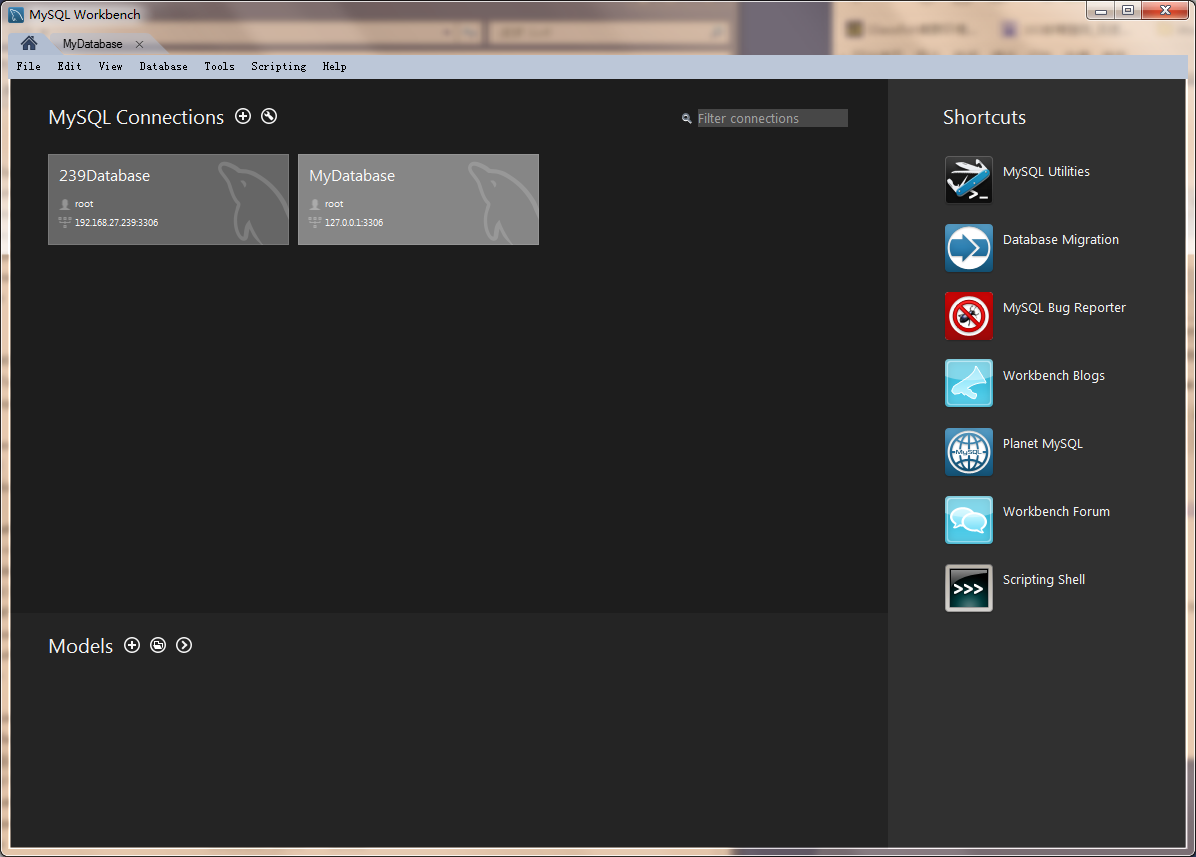Click the filter connections search icon
Image resolution: width=1196 pixels, height=857 pixels.
click(686, 118)
